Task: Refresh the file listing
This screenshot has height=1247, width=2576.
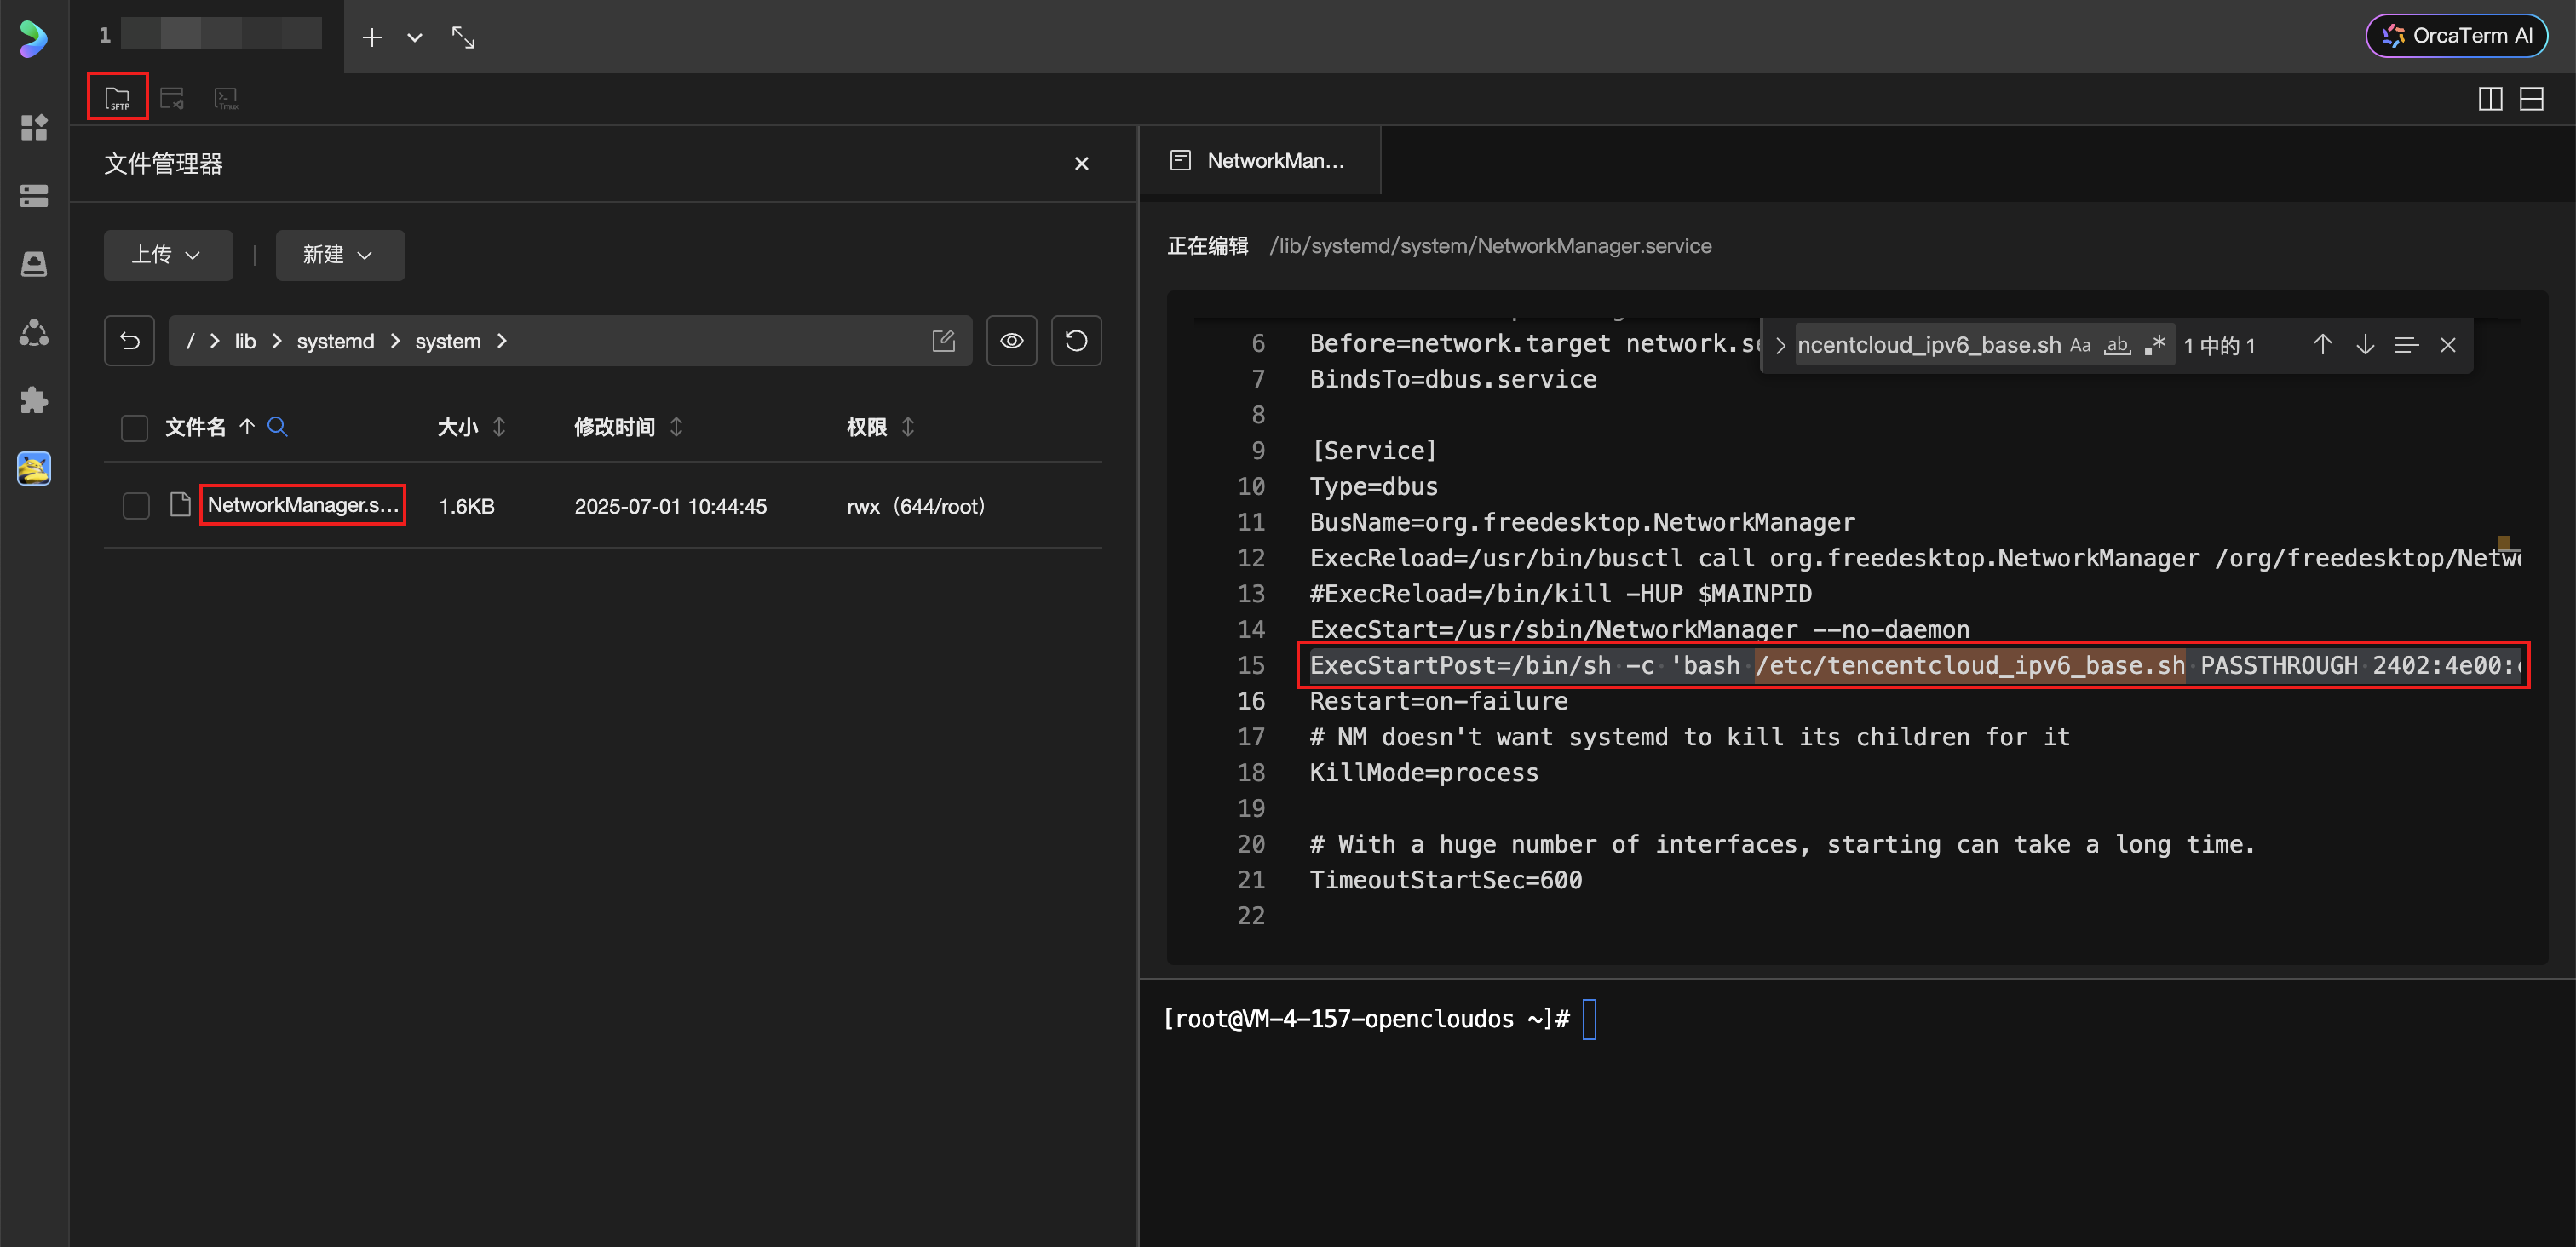Action: tap(1075, 341)
